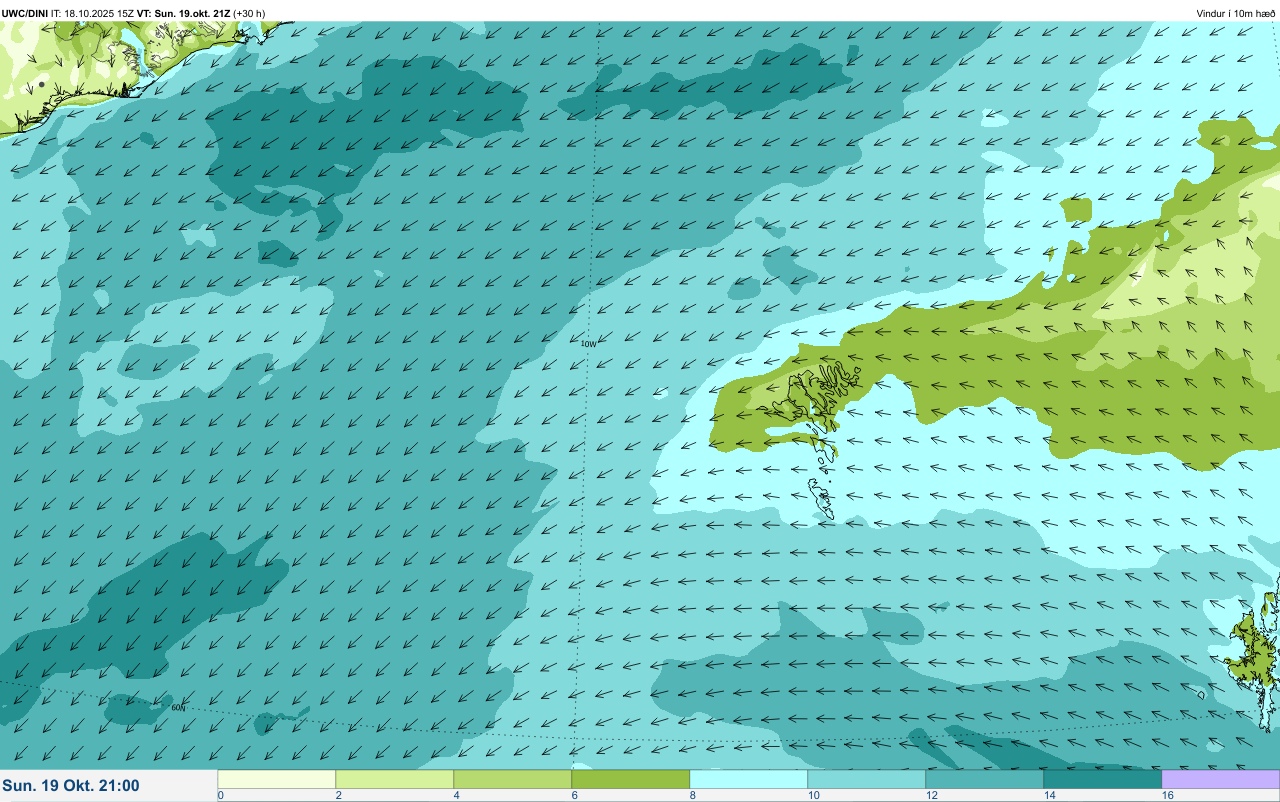Click the dark teal 14–16 legend swatch

[x=1103, y=779]
